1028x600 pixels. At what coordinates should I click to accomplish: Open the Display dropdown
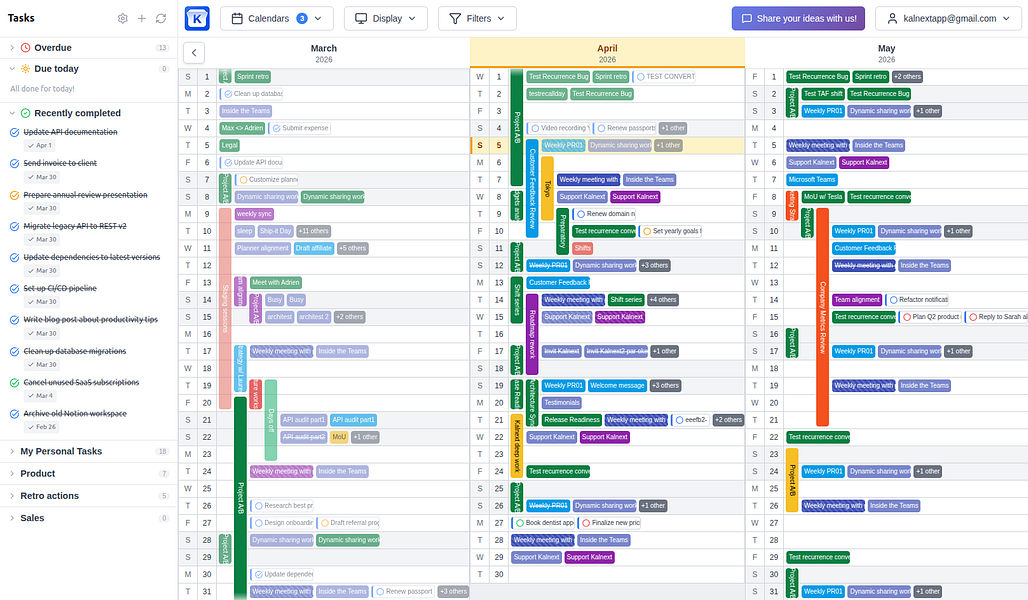(386, 18)
